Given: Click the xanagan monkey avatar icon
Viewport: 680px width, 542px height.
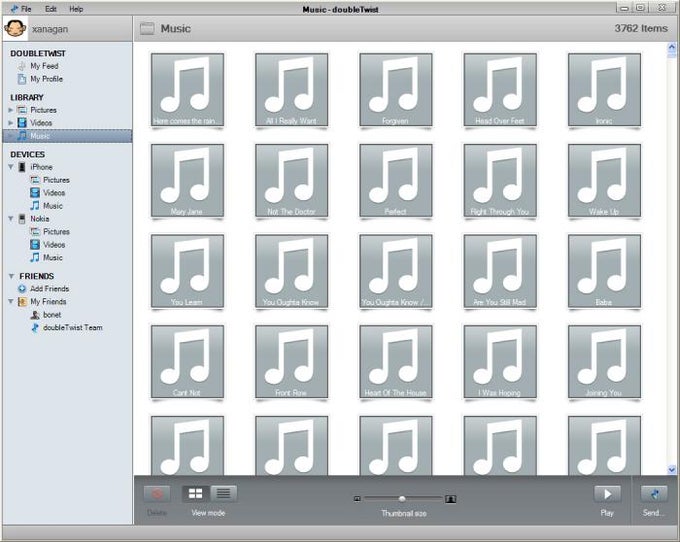Looking at the screenshot, I should tap(15, 29).
